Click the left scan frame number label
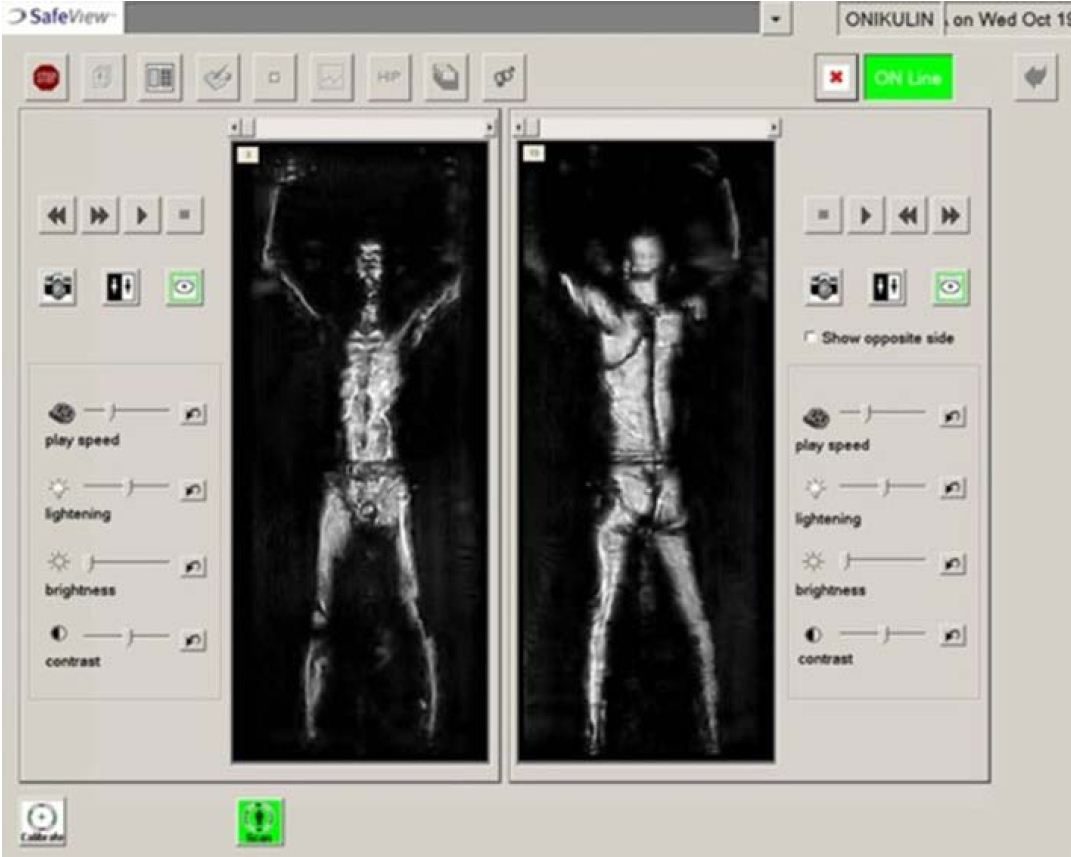1071x857 pixels. pyautogui.click(x=248, y=155)
